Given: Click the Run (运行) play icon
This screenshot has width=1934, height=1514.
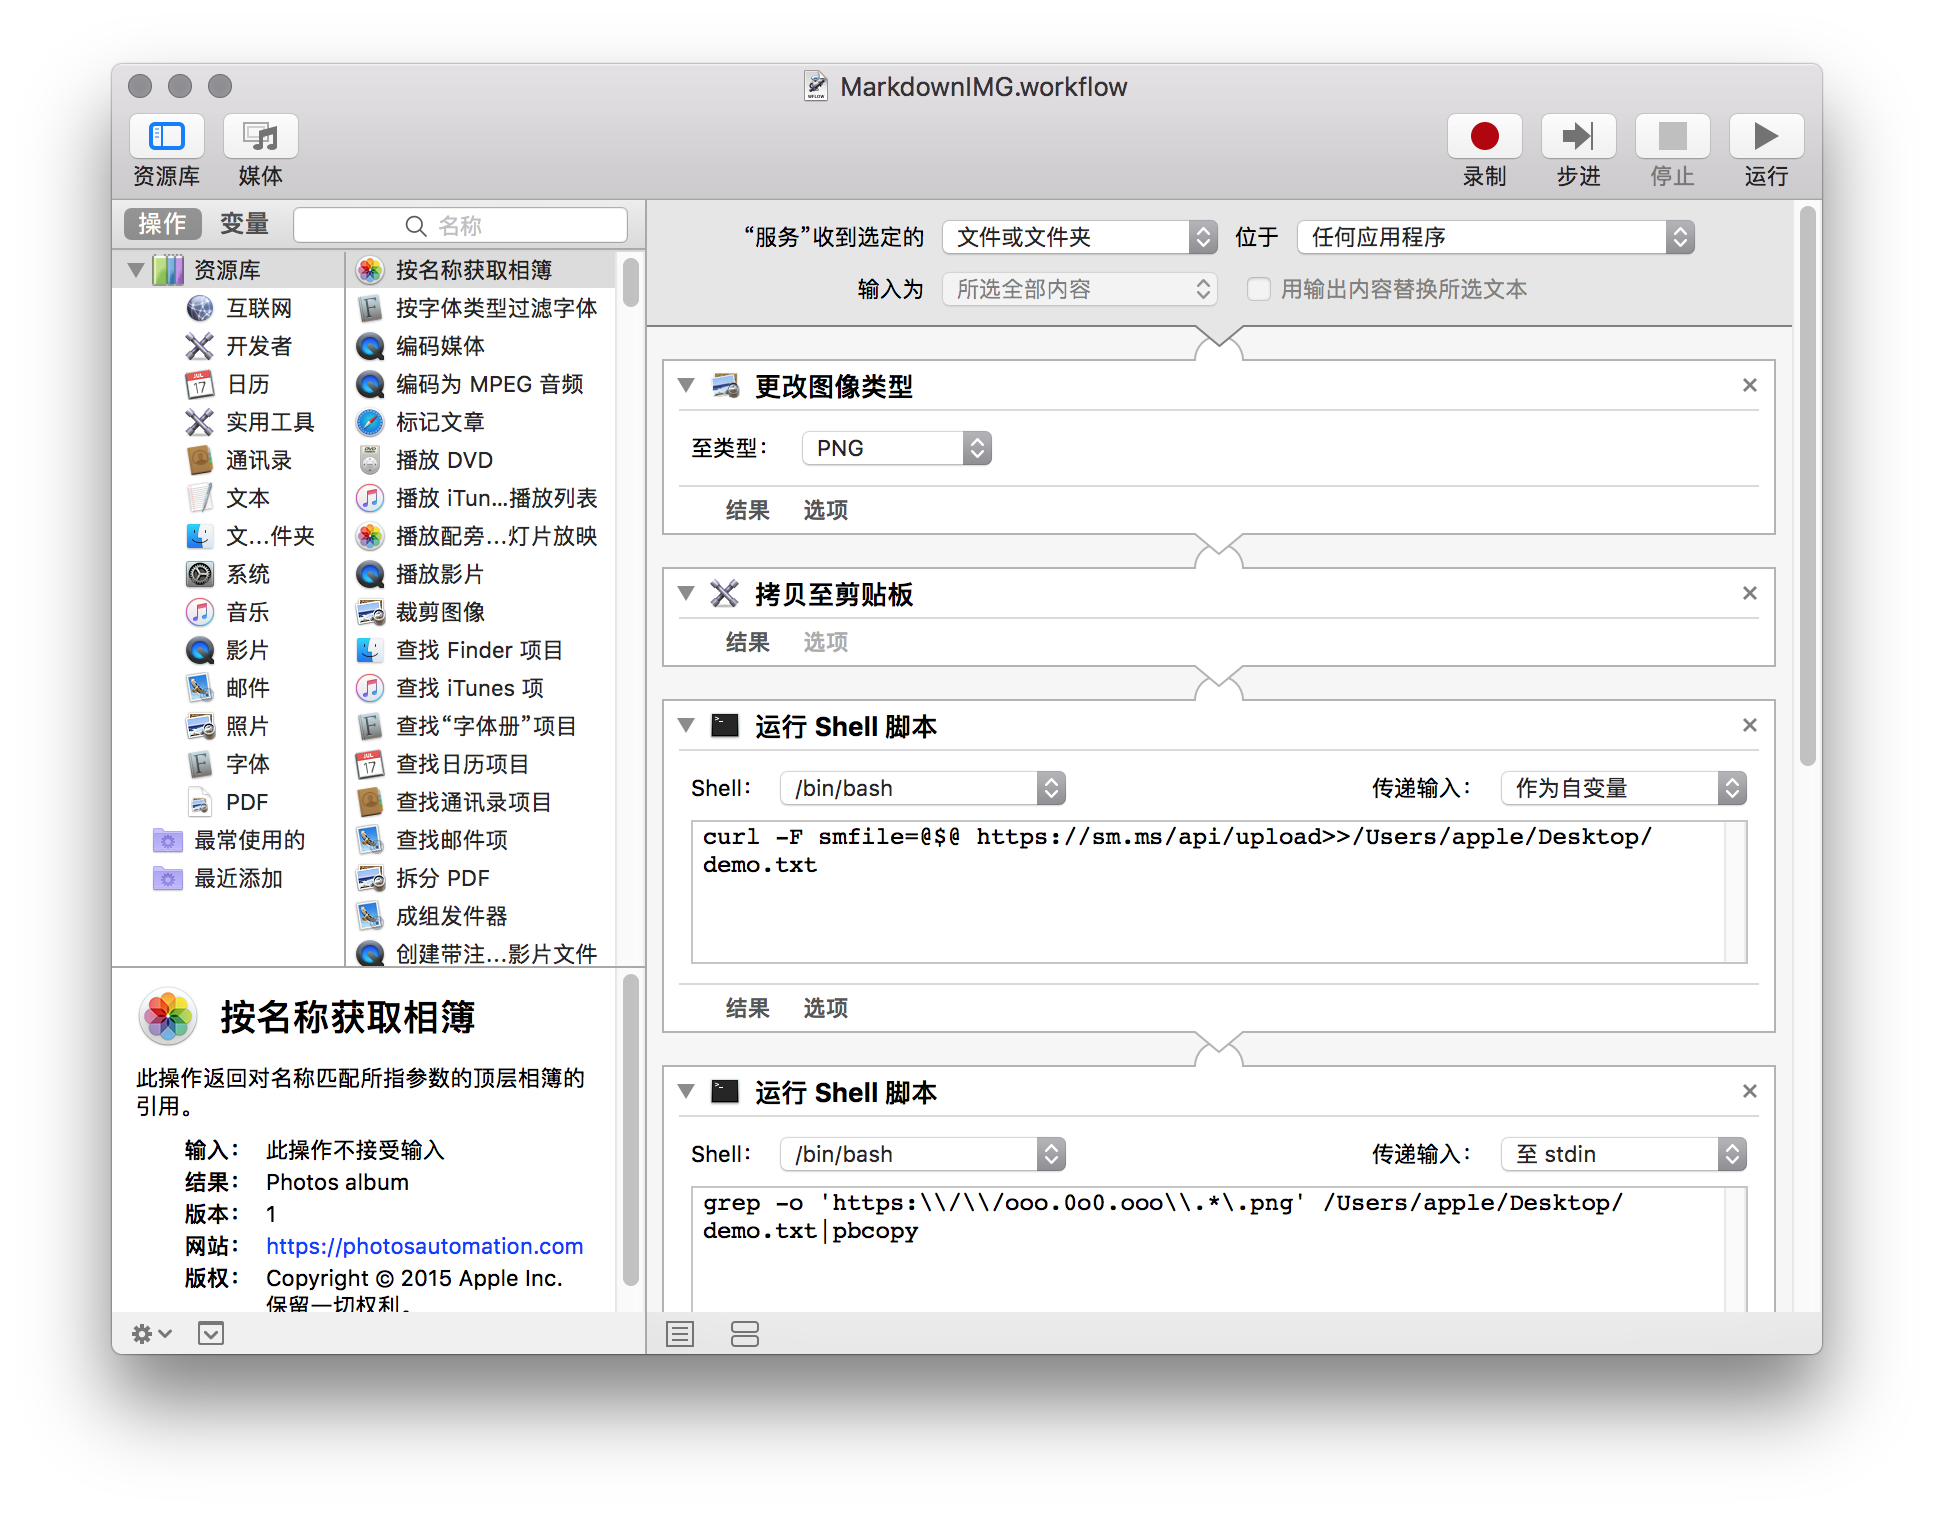Looking at the screenshot, I should coord(1766,136).
